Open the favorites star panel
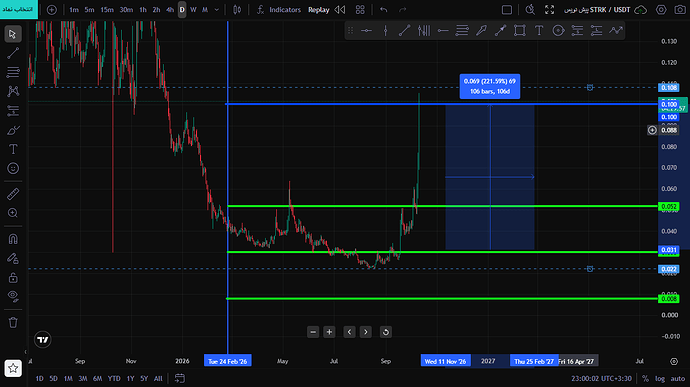 pos(13,368)
